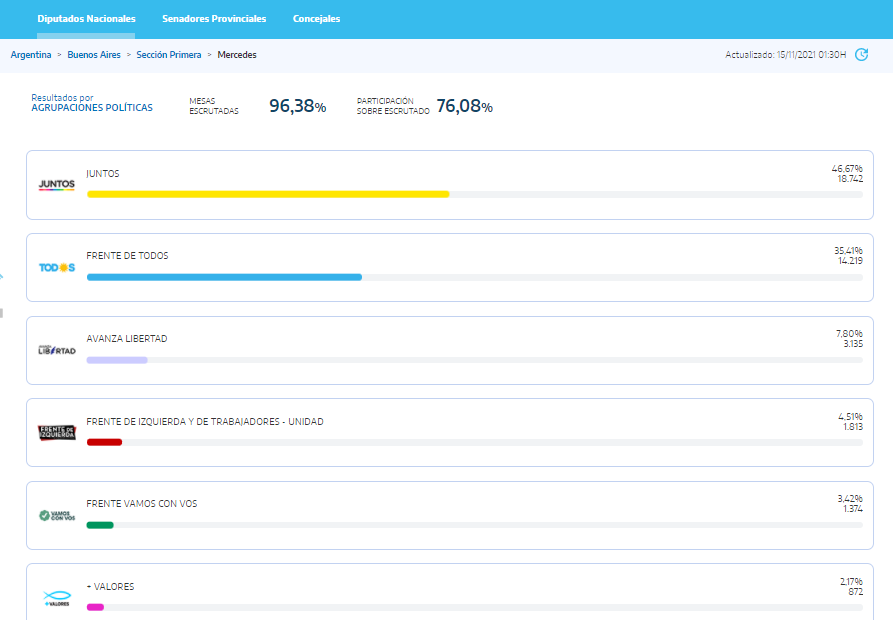Click the JUNTOS party logo
Image resolution: width=893 pixels, height=620 pixels.
coord(56,185)
